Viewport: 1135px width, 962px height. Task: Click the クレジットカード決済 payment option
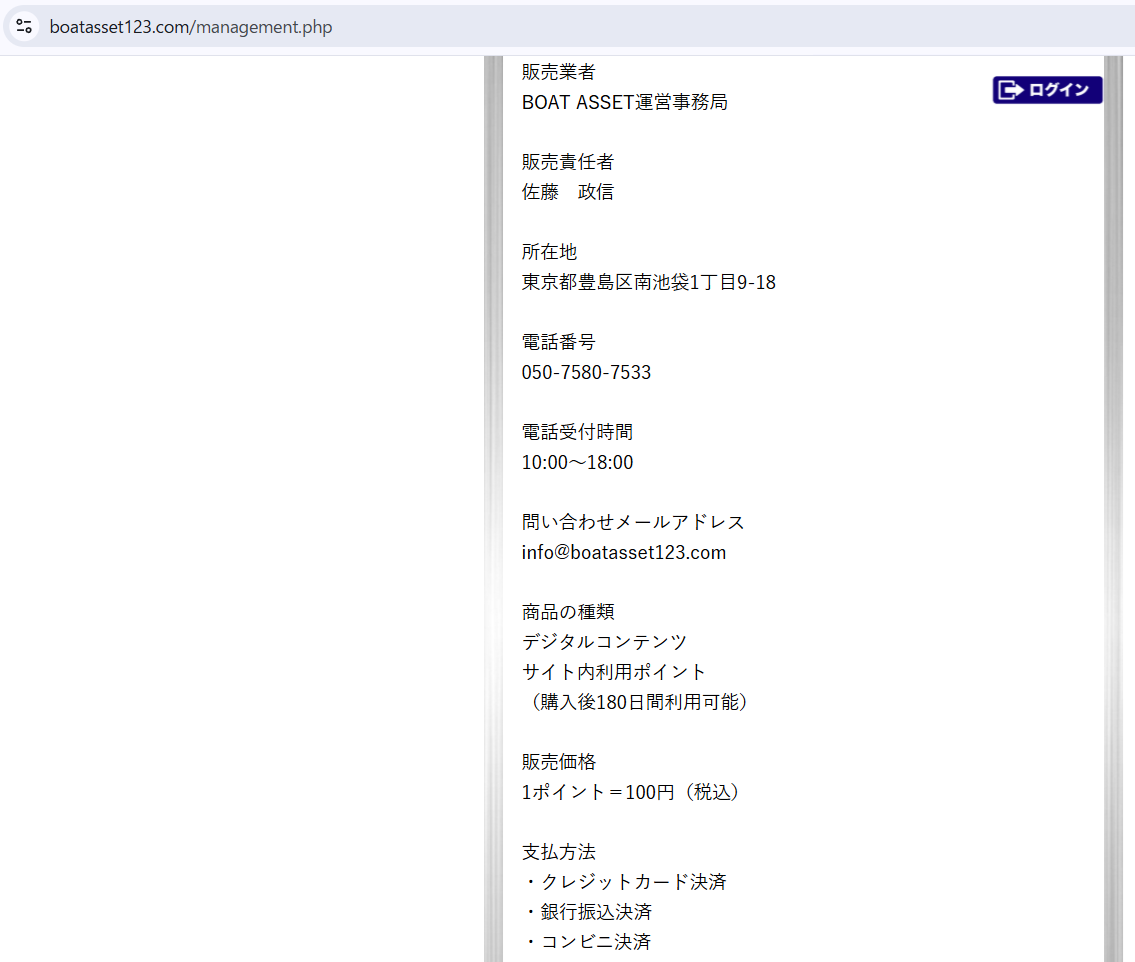coord(632,882)
